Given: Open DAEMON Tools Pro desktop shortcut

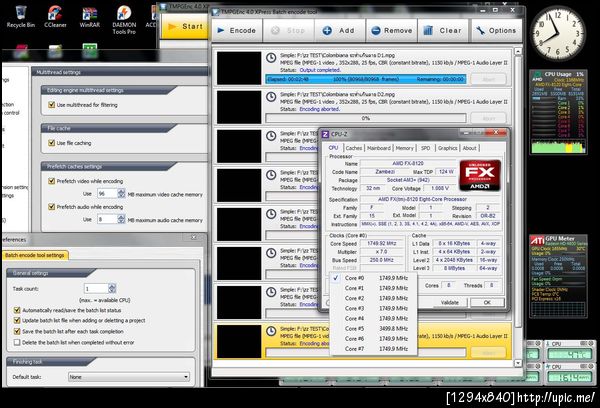Looking at the screenshot, I should [124, 20].
